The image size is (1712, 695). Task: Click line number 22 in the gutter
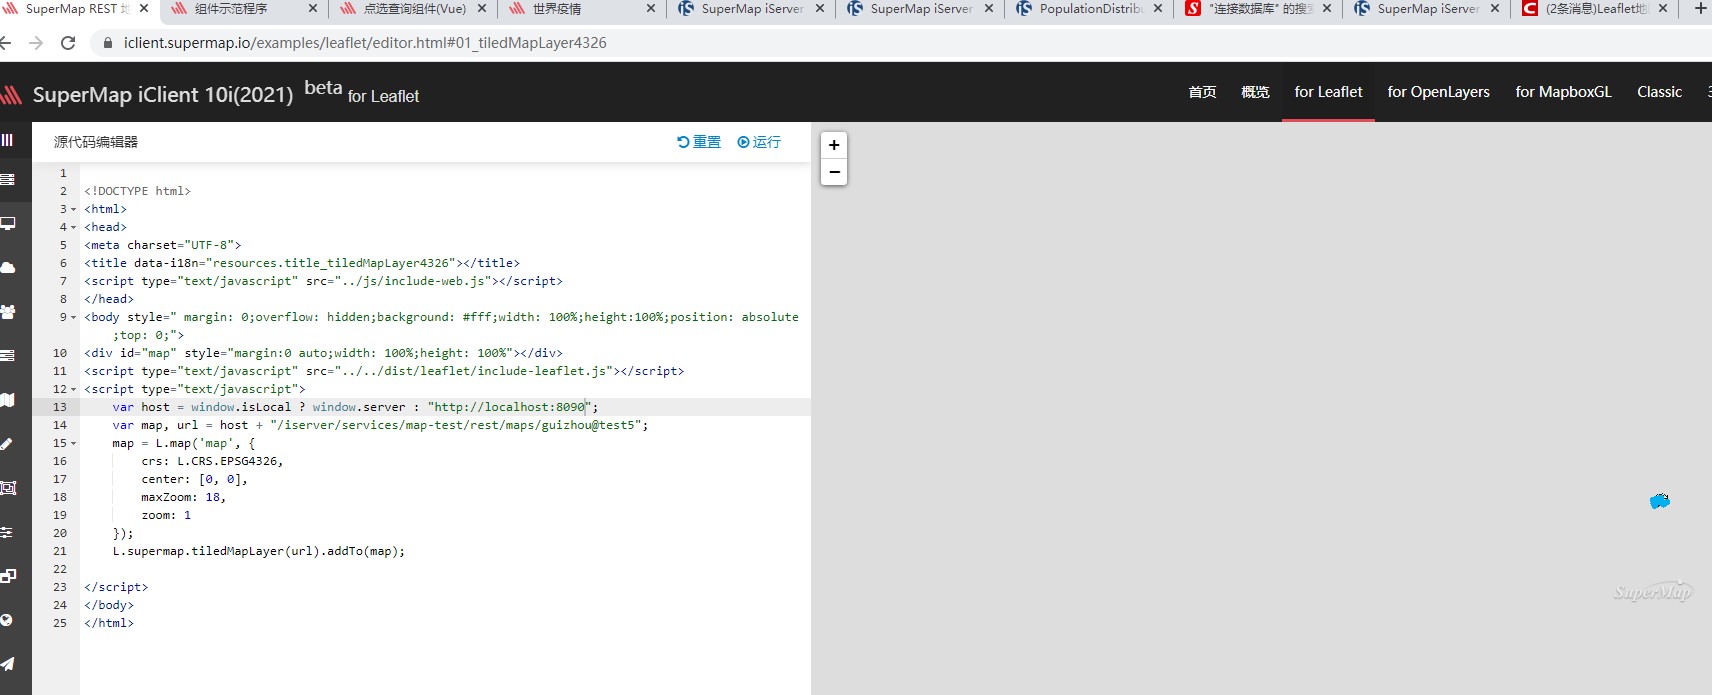60,569
